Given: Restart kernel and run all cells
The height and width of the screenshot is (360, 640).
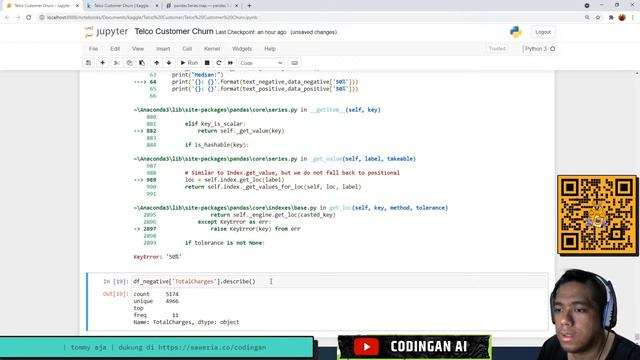Looking at the screenshot, I should [231, 63].
